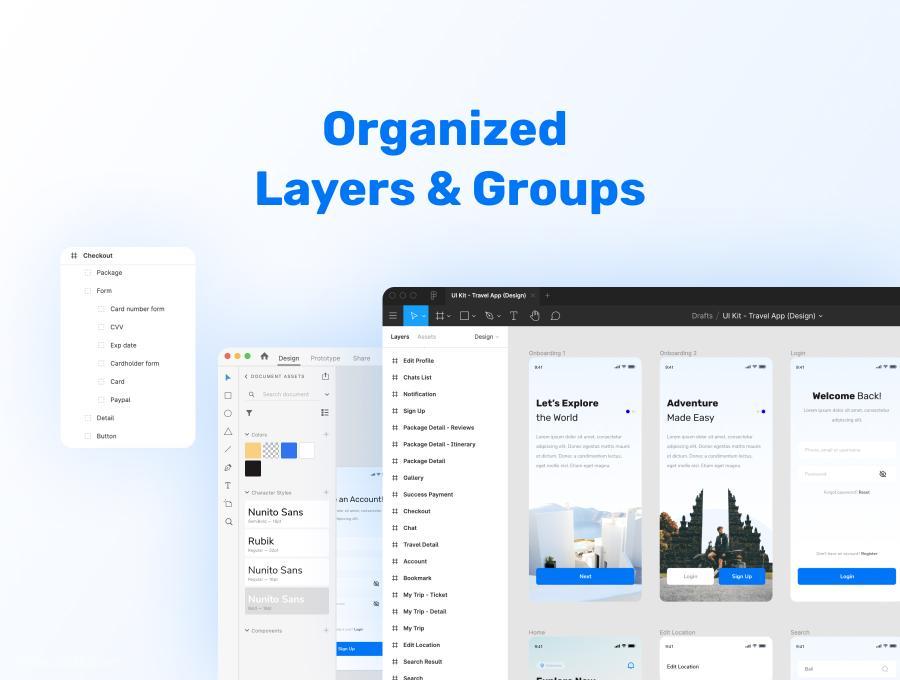The image size is (900, 680).
Task: Toggle the password visibility eye icon
Action: pyautogui.click(x=883, y=474)
